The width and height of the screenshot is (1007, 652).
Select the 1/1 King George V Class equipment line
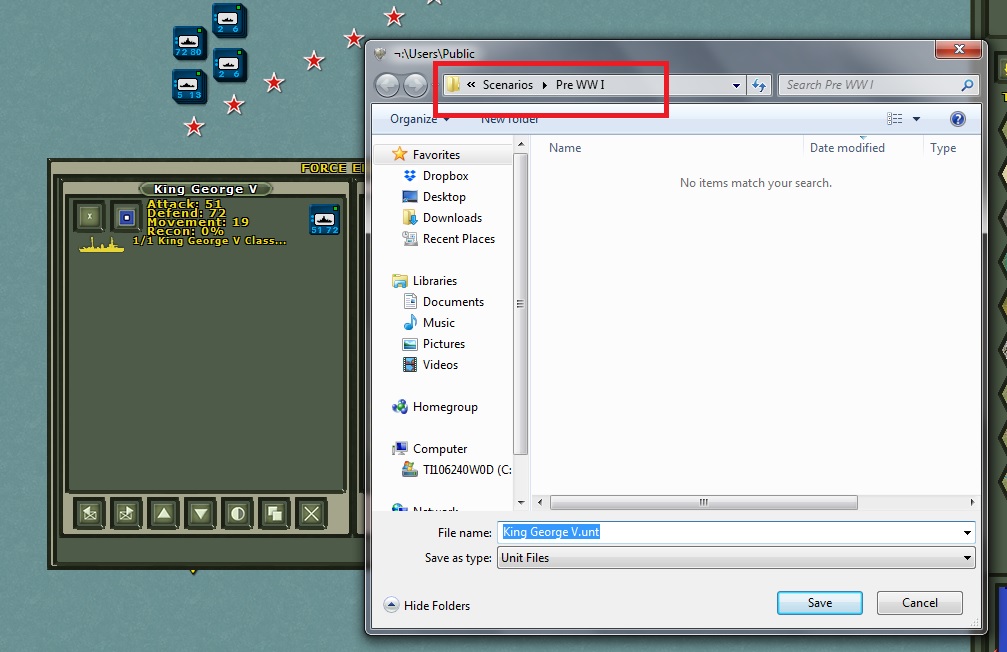[209, 241]
